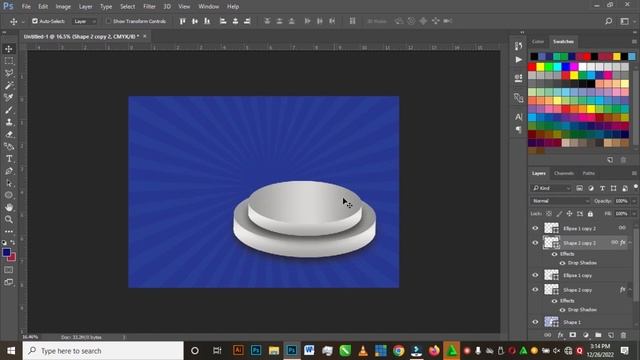Image resolution: width=640 pixels, height=360 pixels.
Task: Click the Change Screen Mode icon
Action: coord(9,282)
